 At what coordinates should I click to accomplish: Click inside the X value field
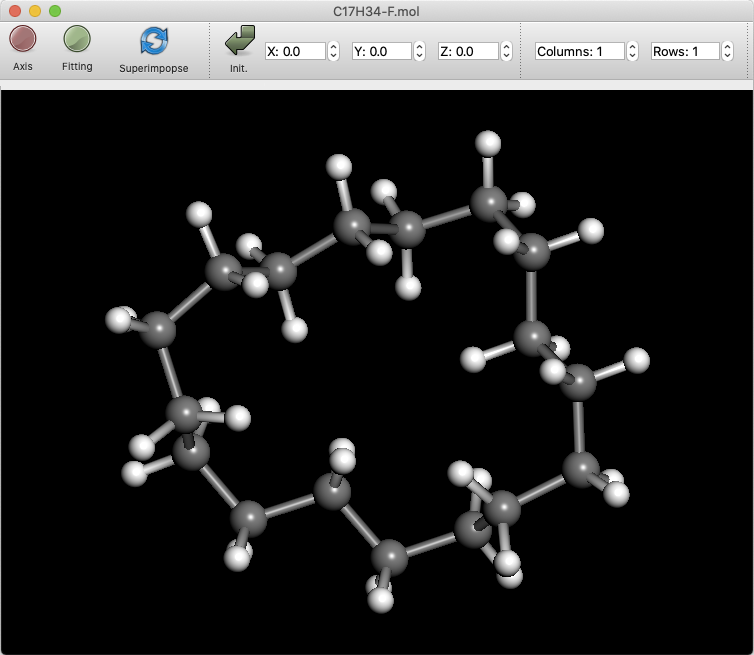tap(294, 51)
